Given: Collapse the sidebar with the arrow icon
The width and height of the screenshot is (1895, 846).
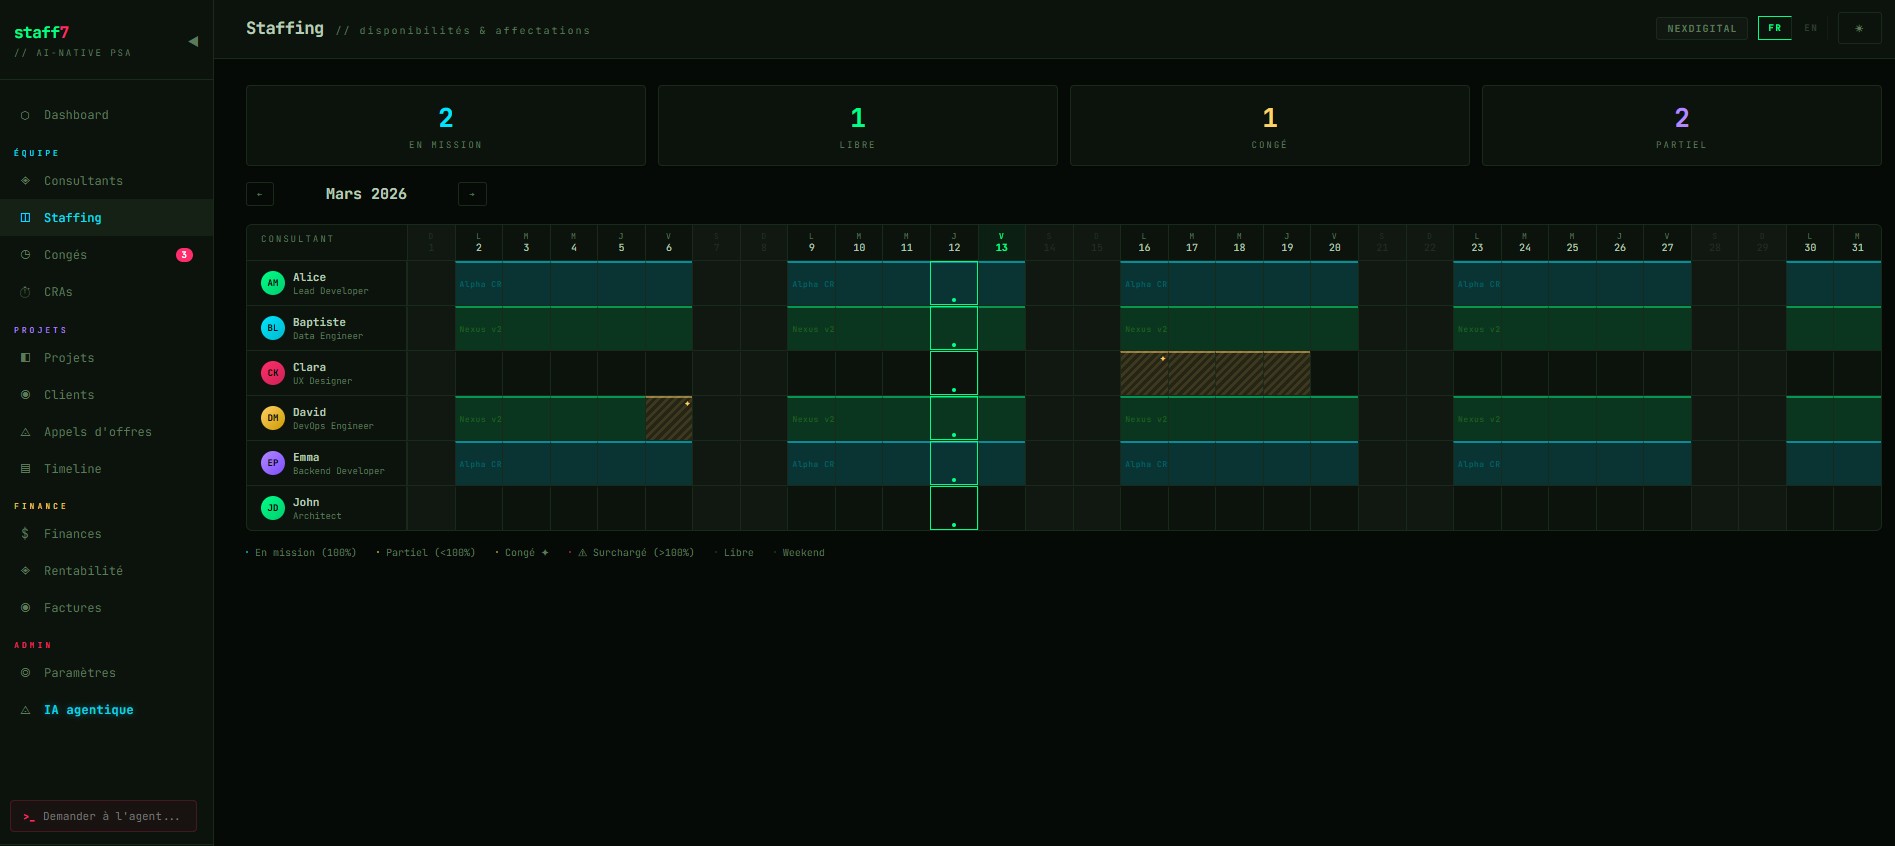Looking at the screenshot, I should point(193,41).
